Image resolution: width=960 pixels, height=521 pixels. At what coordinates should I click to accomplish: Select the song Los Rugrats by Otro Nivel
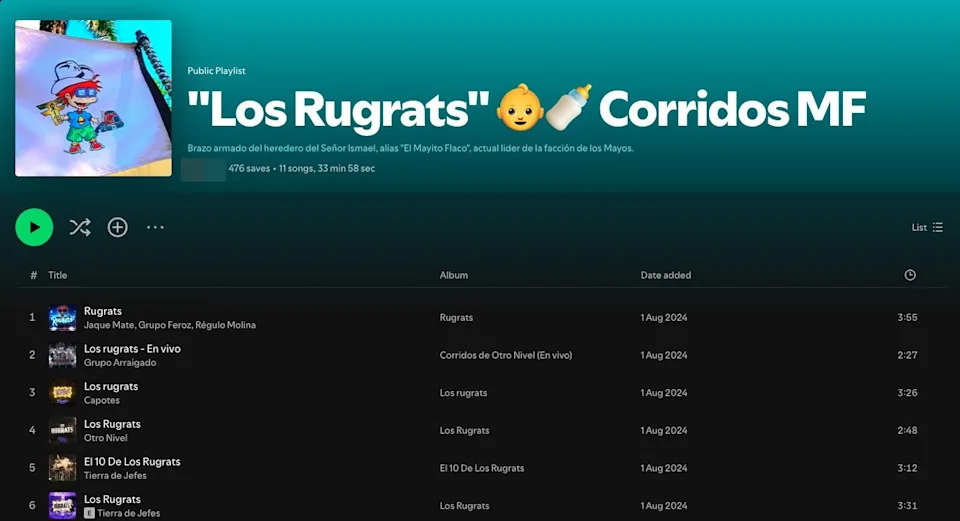(x=112, y=424)
